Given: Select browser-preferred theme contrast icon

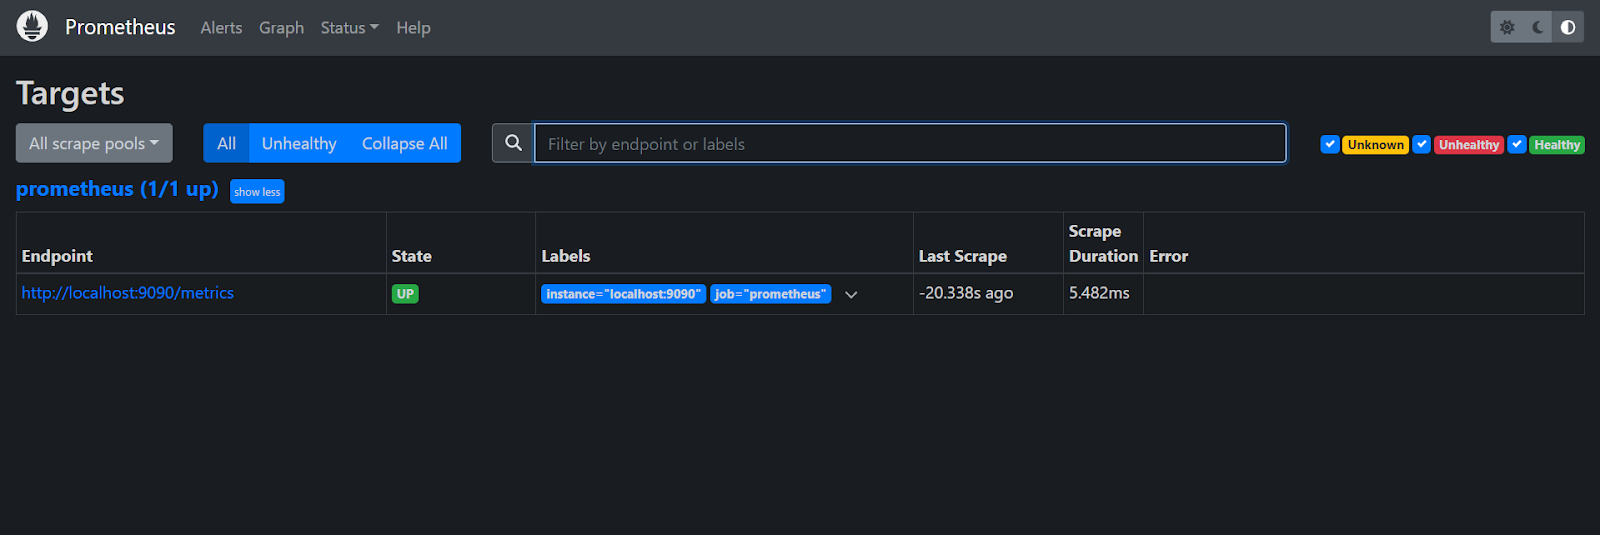Looking at the screenshot, I should click(1568, 27).
